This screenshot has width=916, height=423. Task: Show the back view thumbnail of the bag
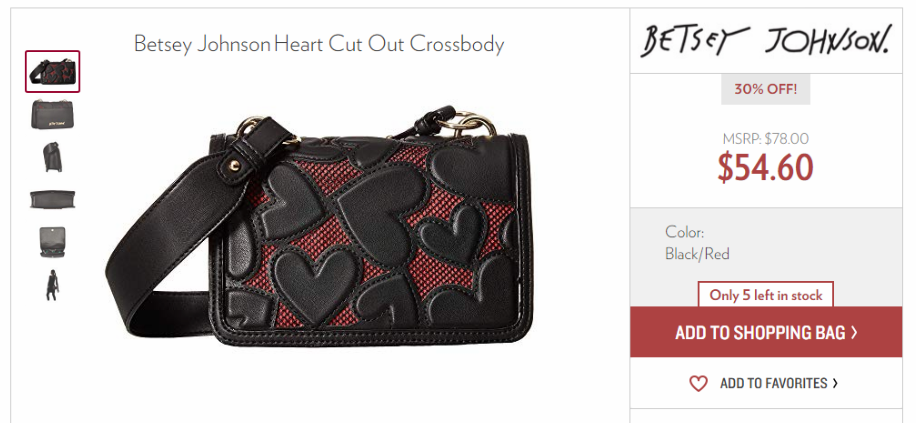click(x=53, y=115)
